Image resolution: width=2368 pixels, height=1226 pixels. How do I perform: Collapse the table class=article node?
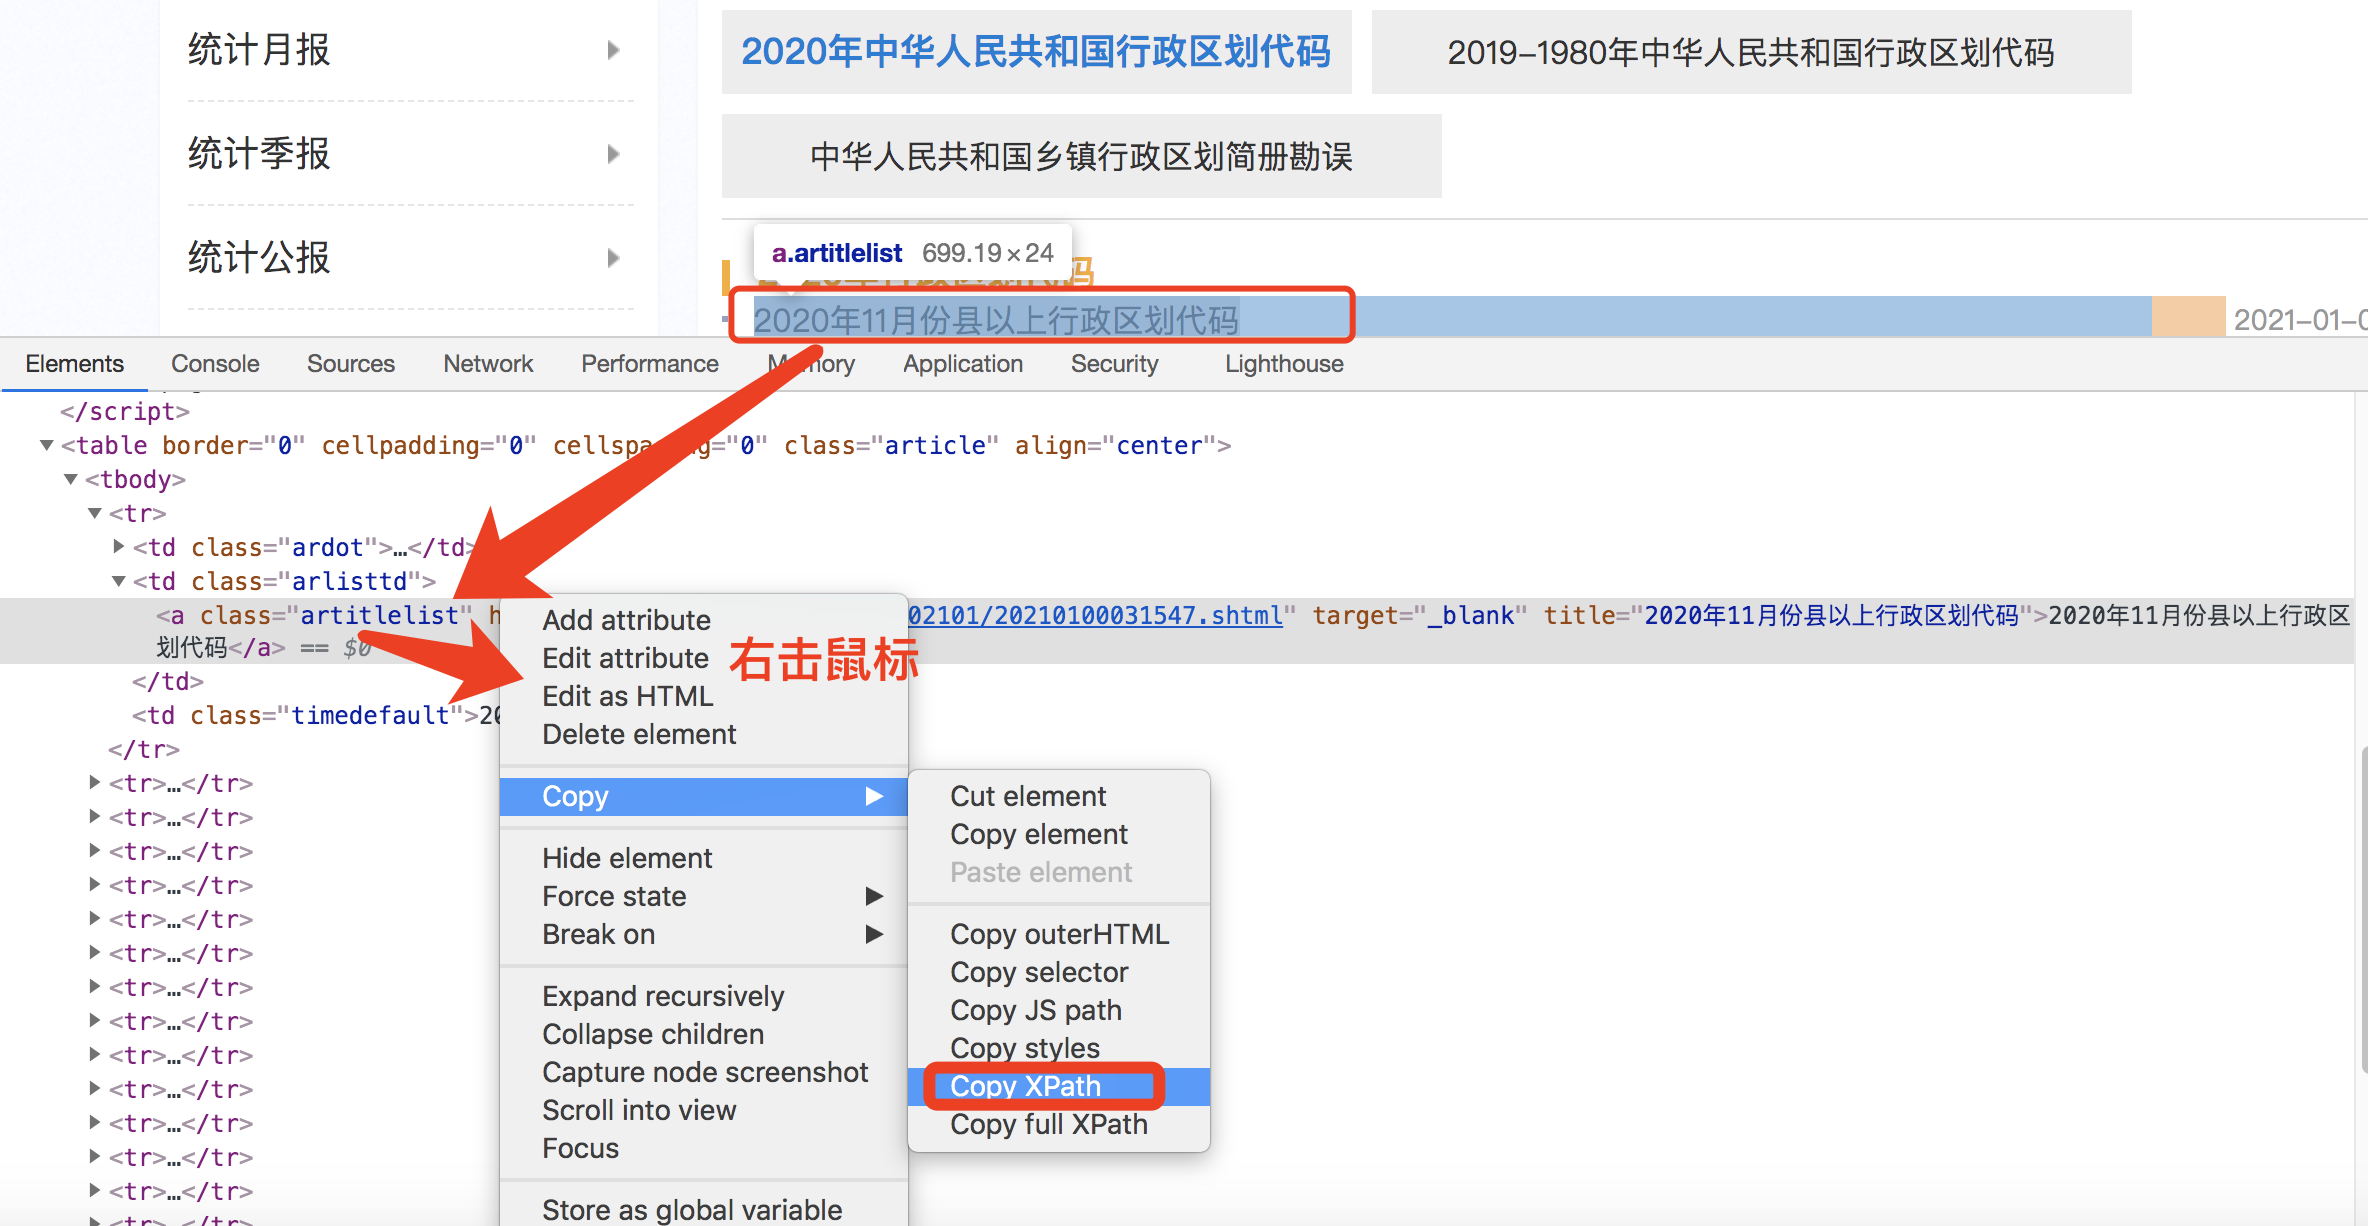(x=46, y=445)
